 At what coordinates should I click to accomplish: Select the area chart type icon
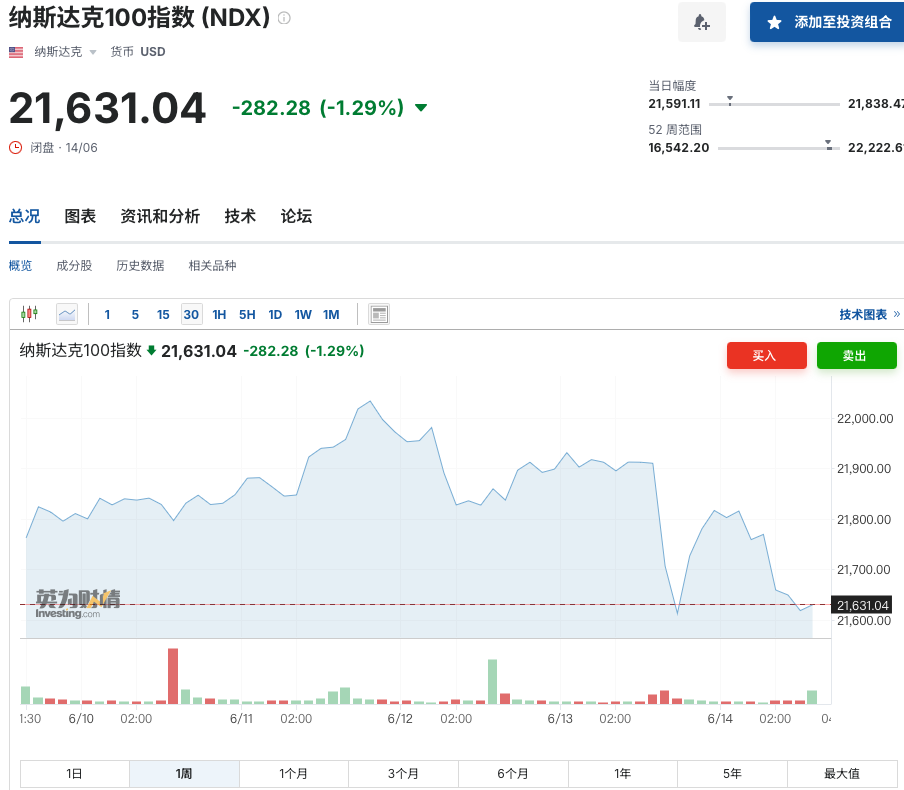pyautogui.click(x=67, y=314)
